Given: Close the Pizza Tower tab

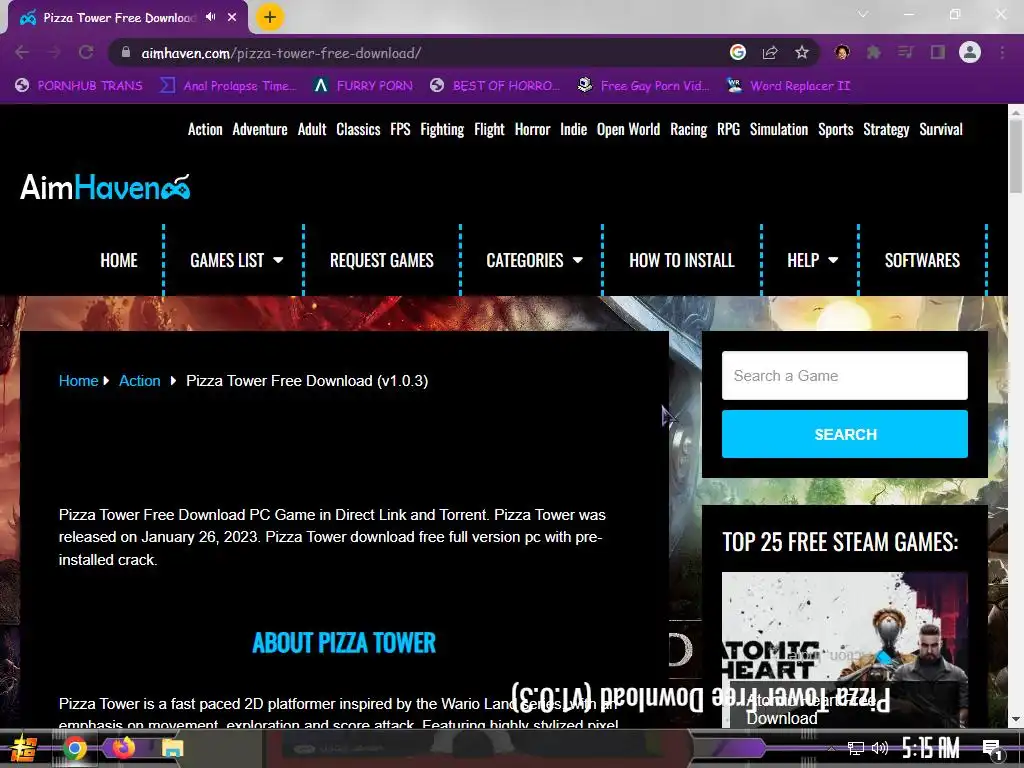Looking at the screenshot, I should [x=232, y=18].
